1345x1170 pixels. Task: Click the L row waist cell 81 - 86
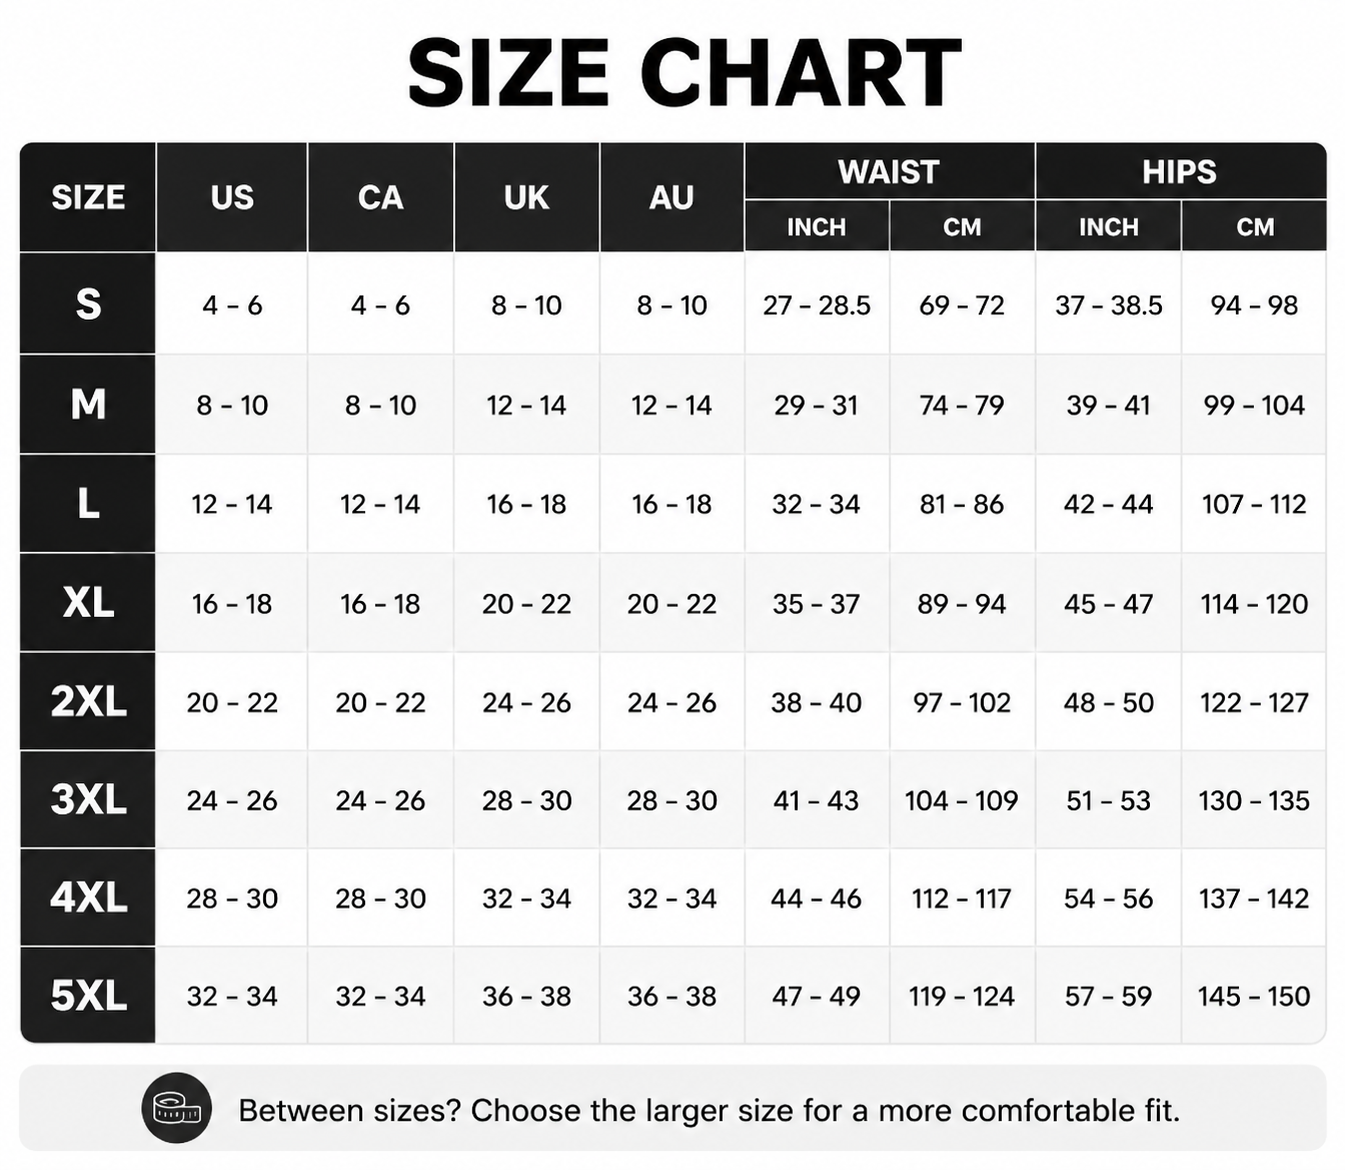pyautogui.click(x=962, y=504)
